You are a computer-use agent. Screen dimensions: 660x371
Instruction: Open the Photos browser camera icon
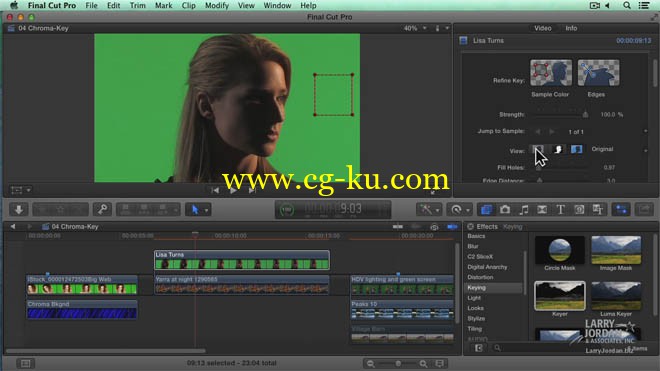click(505, 209)
